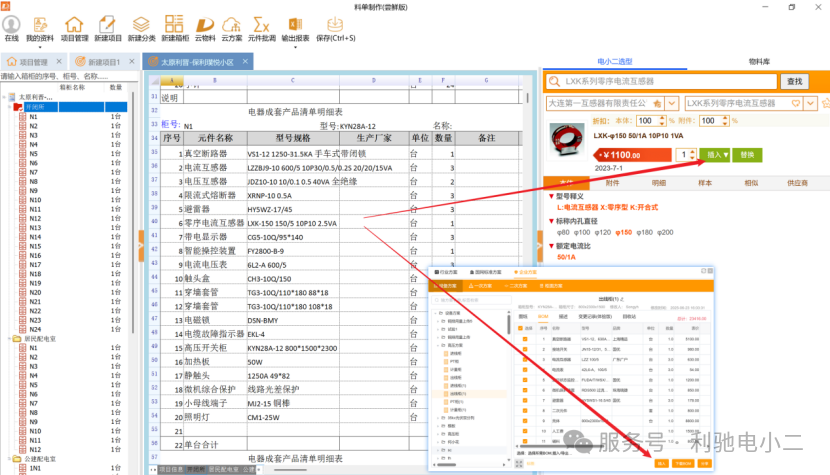Open the 云方案 cloud scheme icon
Screen dimensions: 830x475
(x=231, y=29)
